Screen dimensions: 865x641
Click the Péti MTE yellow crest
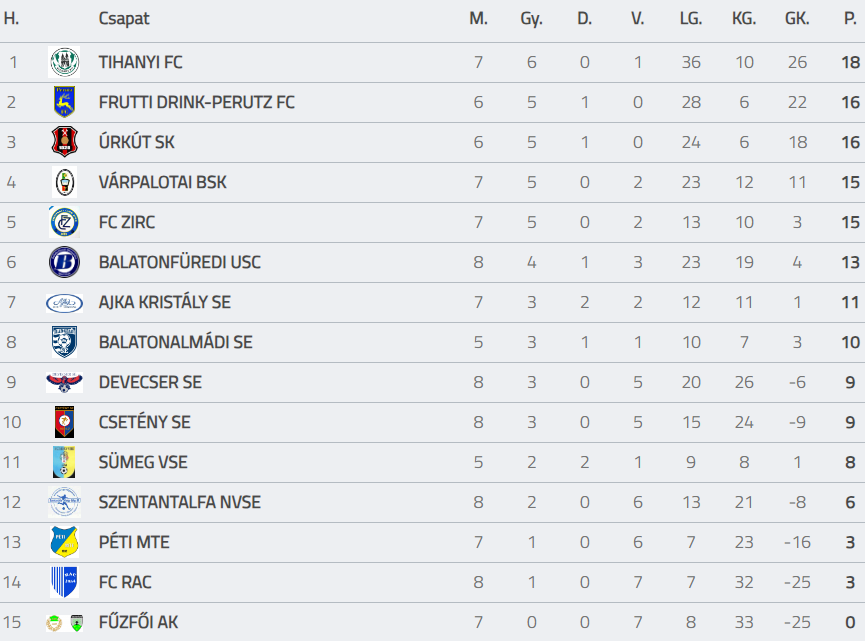(64, 542)
